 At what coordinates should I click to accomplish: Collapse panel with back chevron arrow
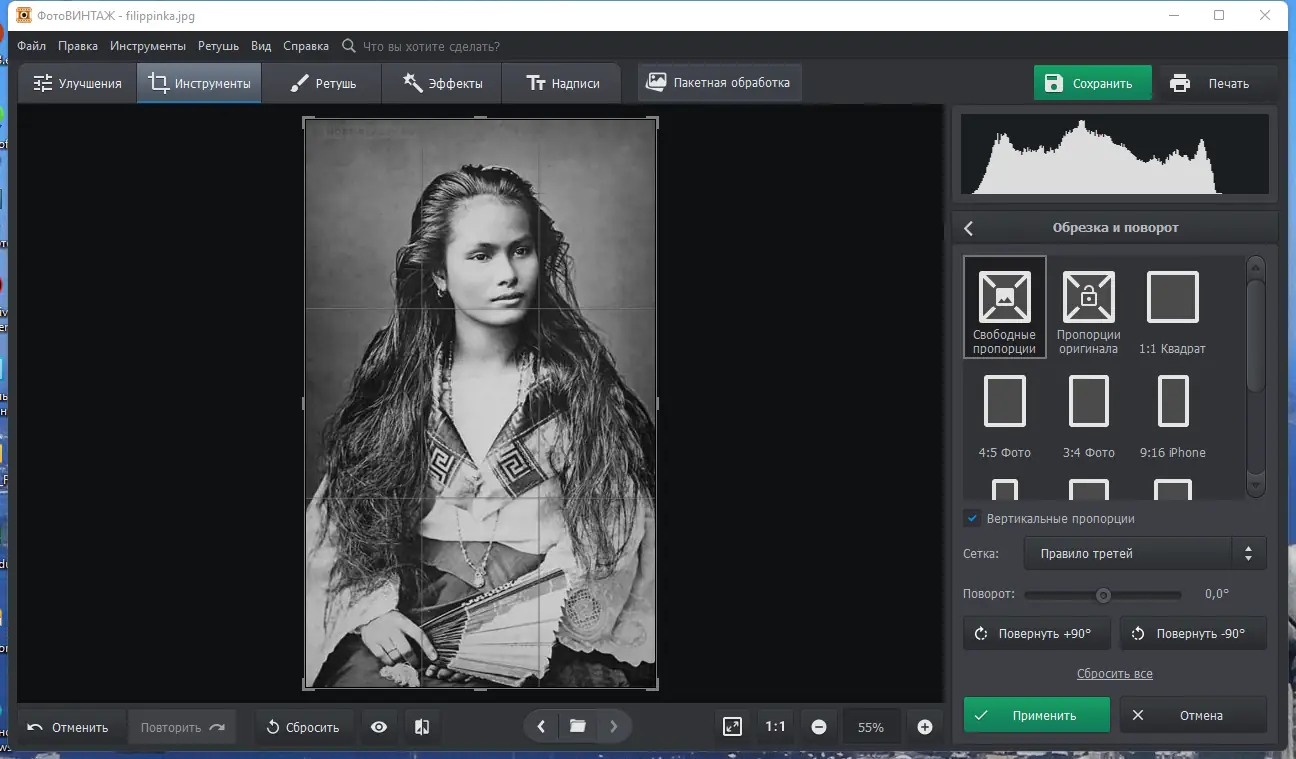[x=968, y=228]
